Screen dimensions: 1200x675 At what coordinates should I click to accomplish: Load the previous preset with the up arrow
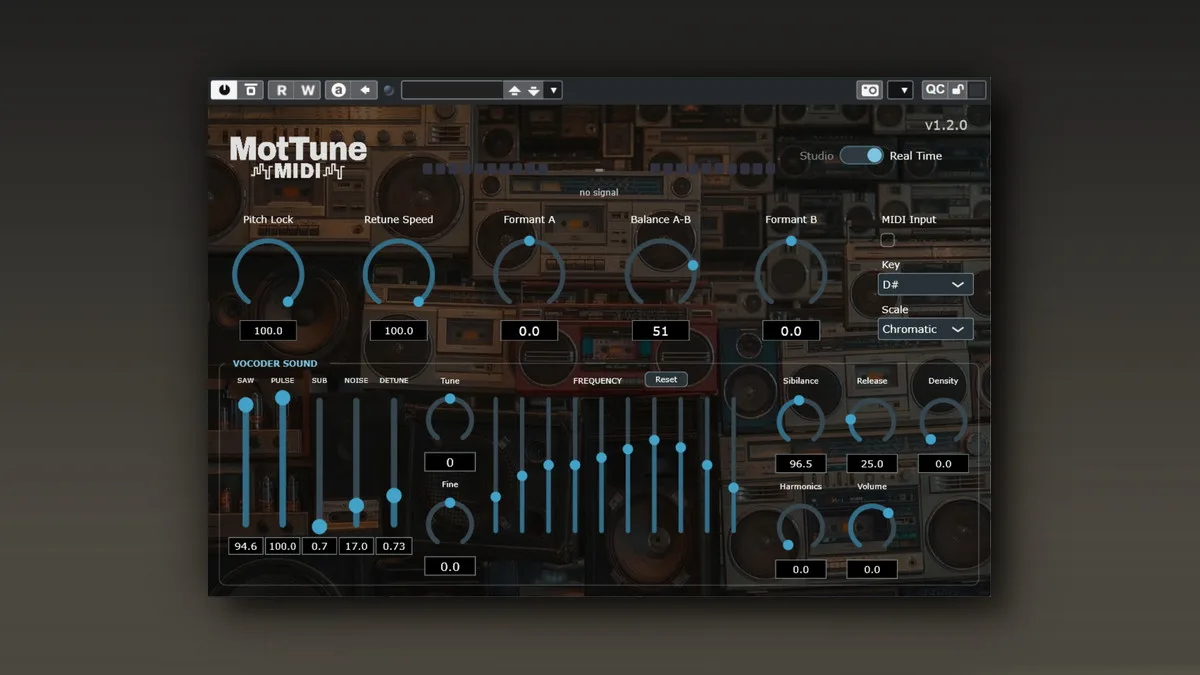(514, 90)
